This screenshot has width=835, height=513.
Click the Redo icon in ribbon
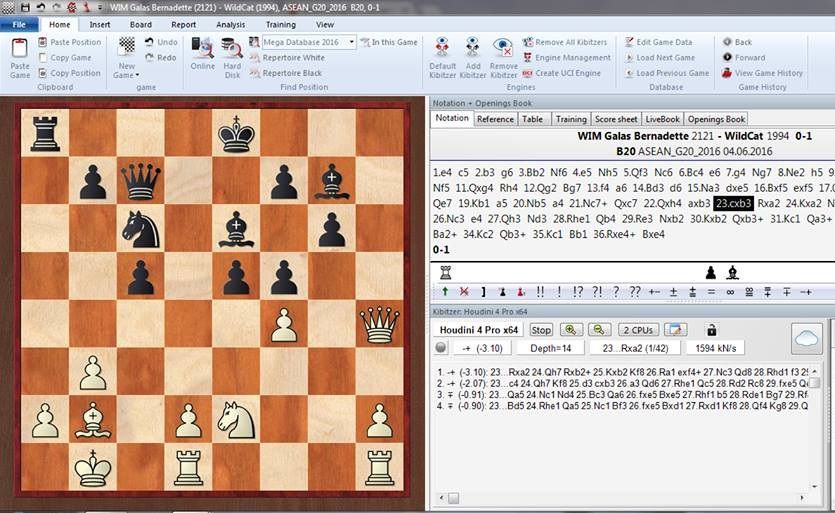(149, 58)
